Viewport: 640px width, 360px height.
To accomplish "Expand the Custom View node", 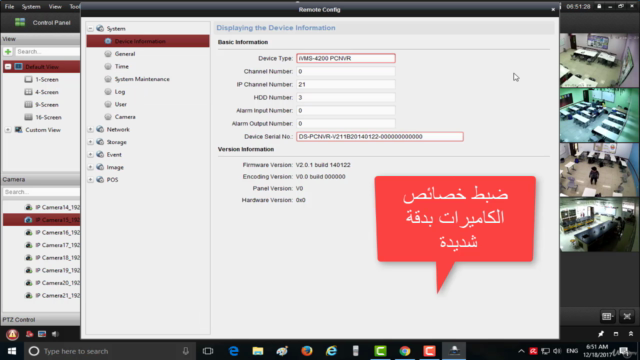I will pyautogui.click(x=8, y=130).
